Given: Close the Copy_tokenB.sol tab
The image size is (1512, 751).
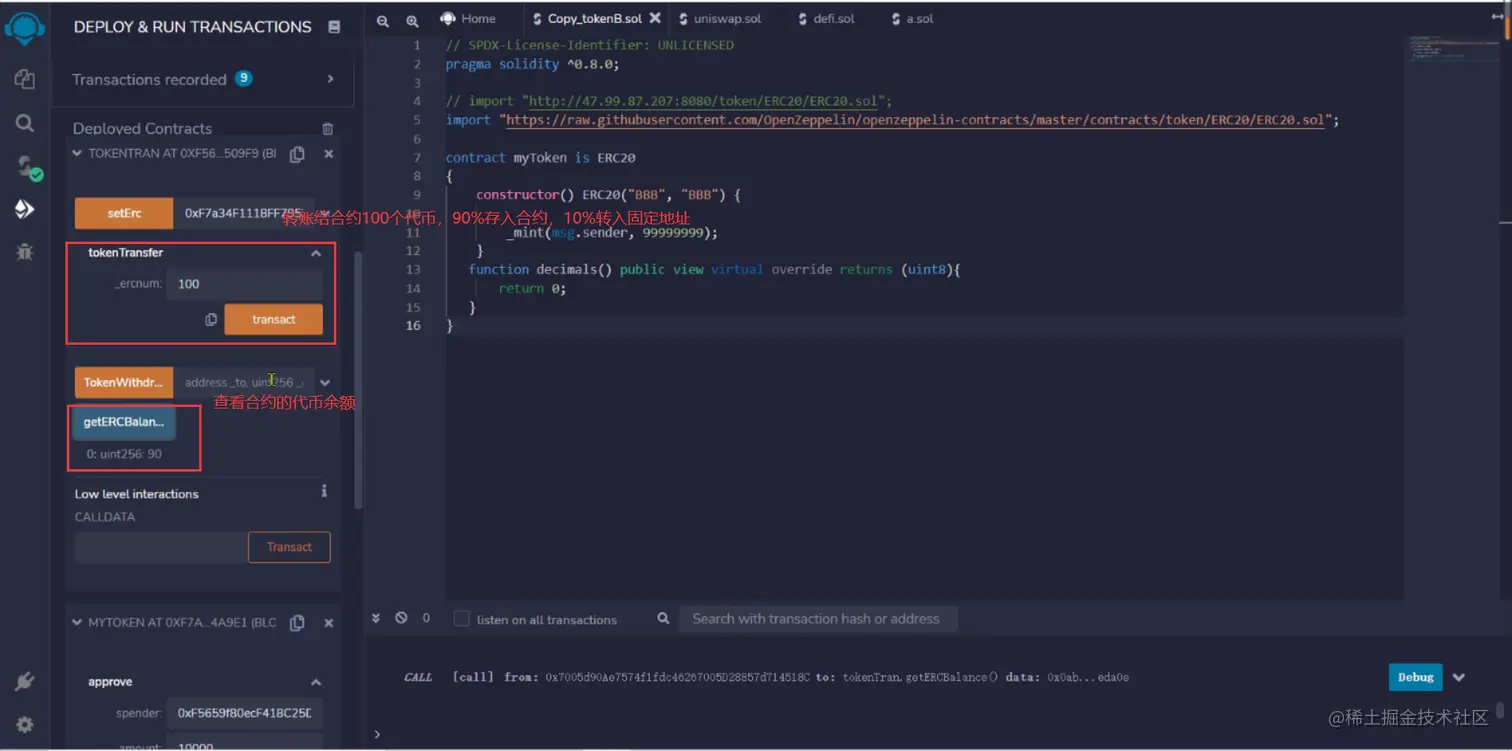Looking at the screenshot, I should point(655,18).
